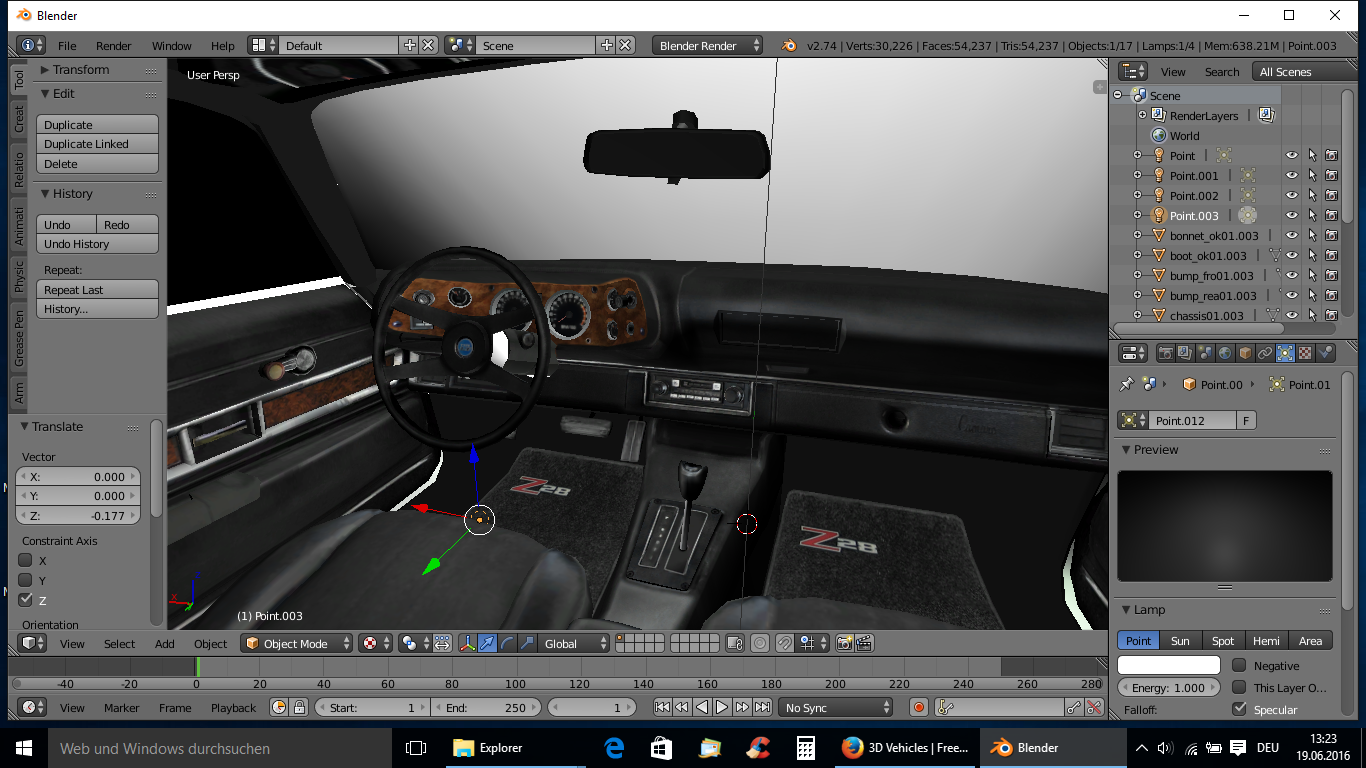Switch to the Create tool shelf tab

coord(18,118)
